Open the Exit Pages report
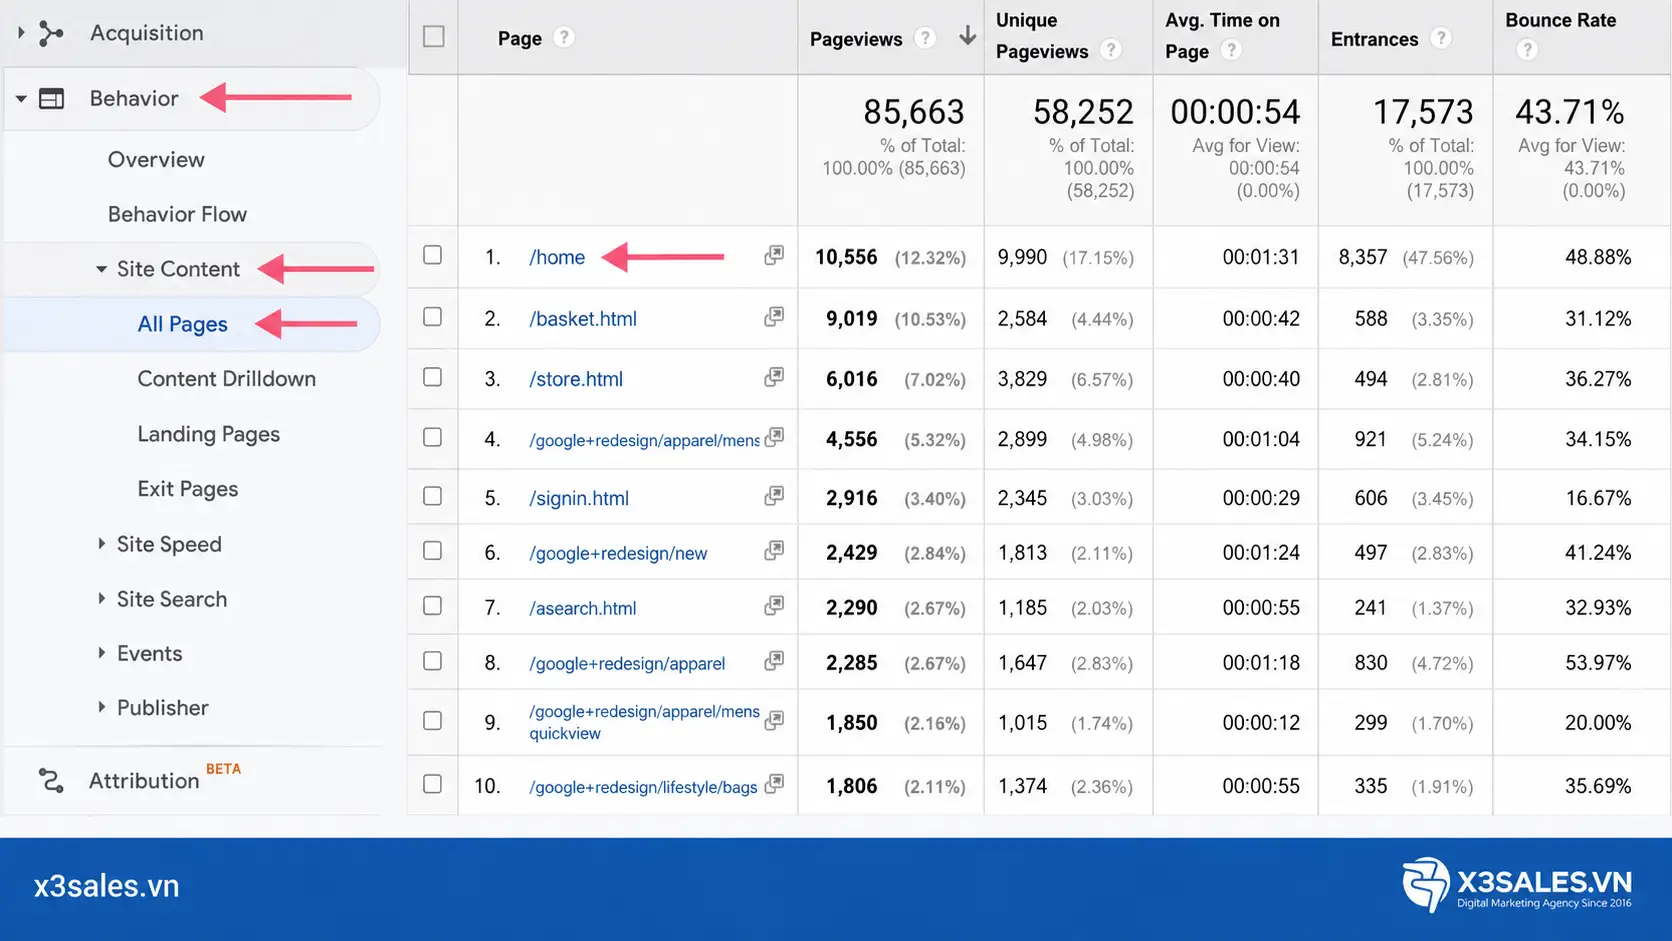1672x941 pixels. pyautogui.click(x=188, y=489)
